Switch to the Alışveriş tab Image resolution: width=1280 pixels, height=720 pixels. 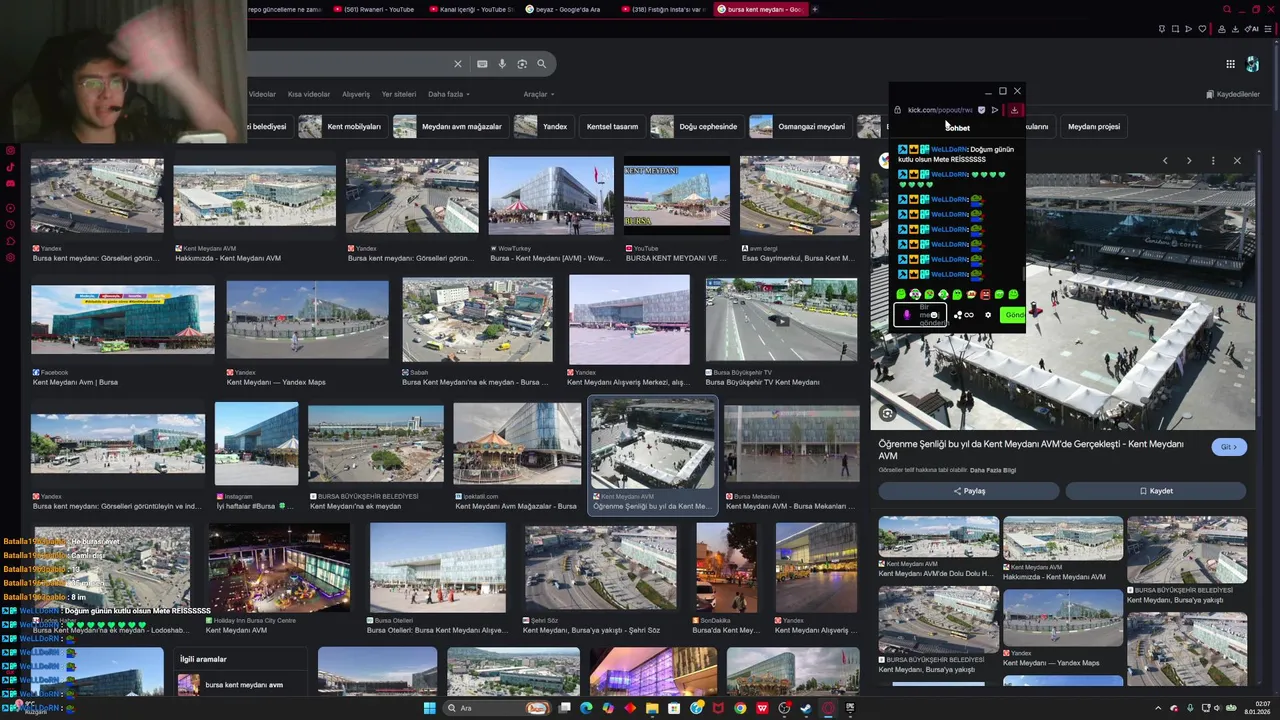[x=356, y=94]
